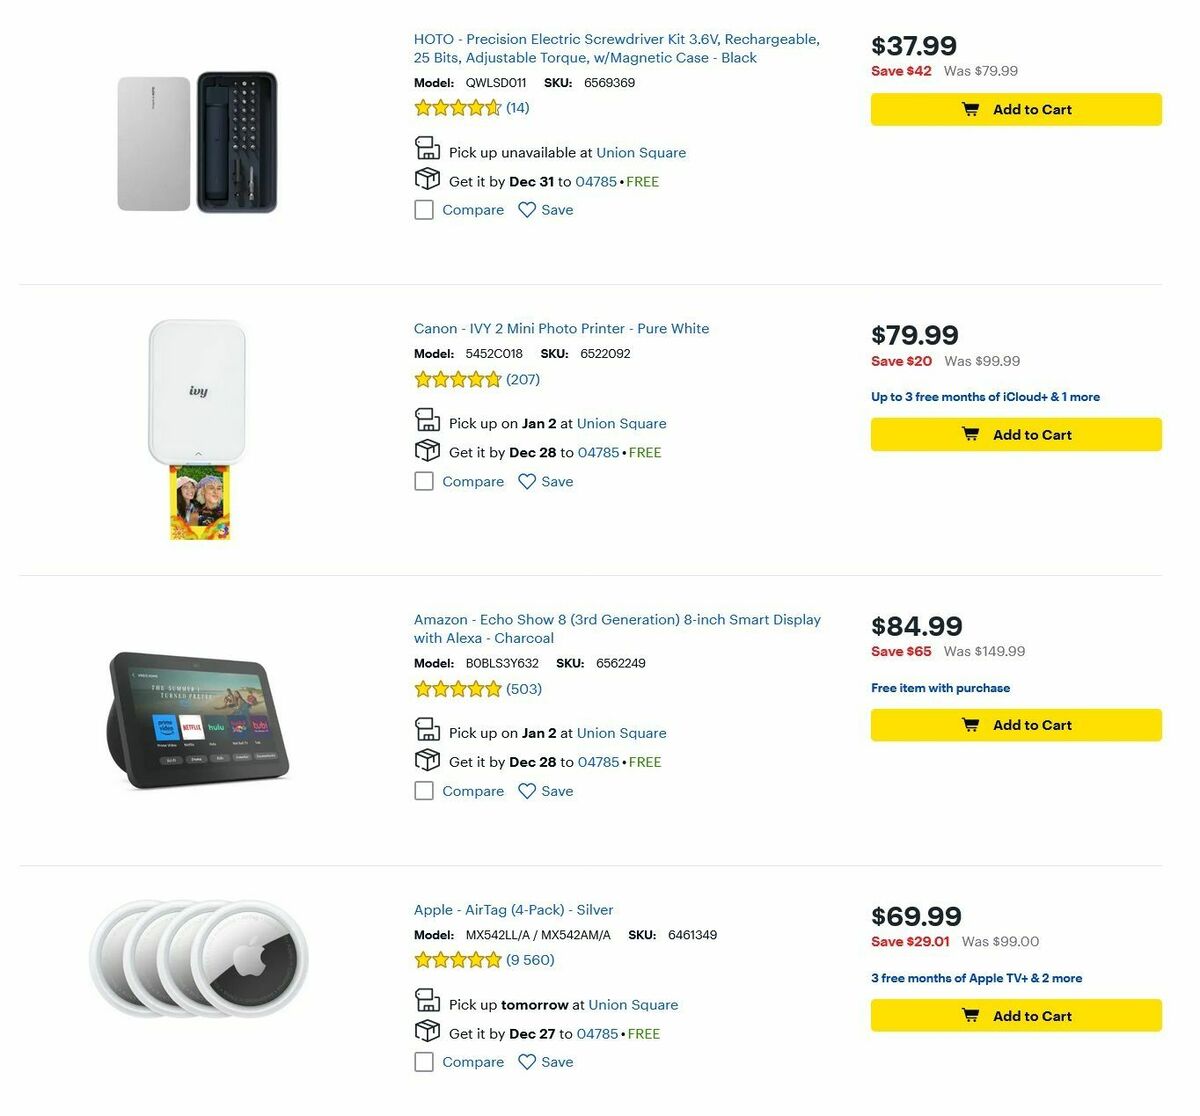View 3 free months of Apple TV+ offer

point(975,978)
